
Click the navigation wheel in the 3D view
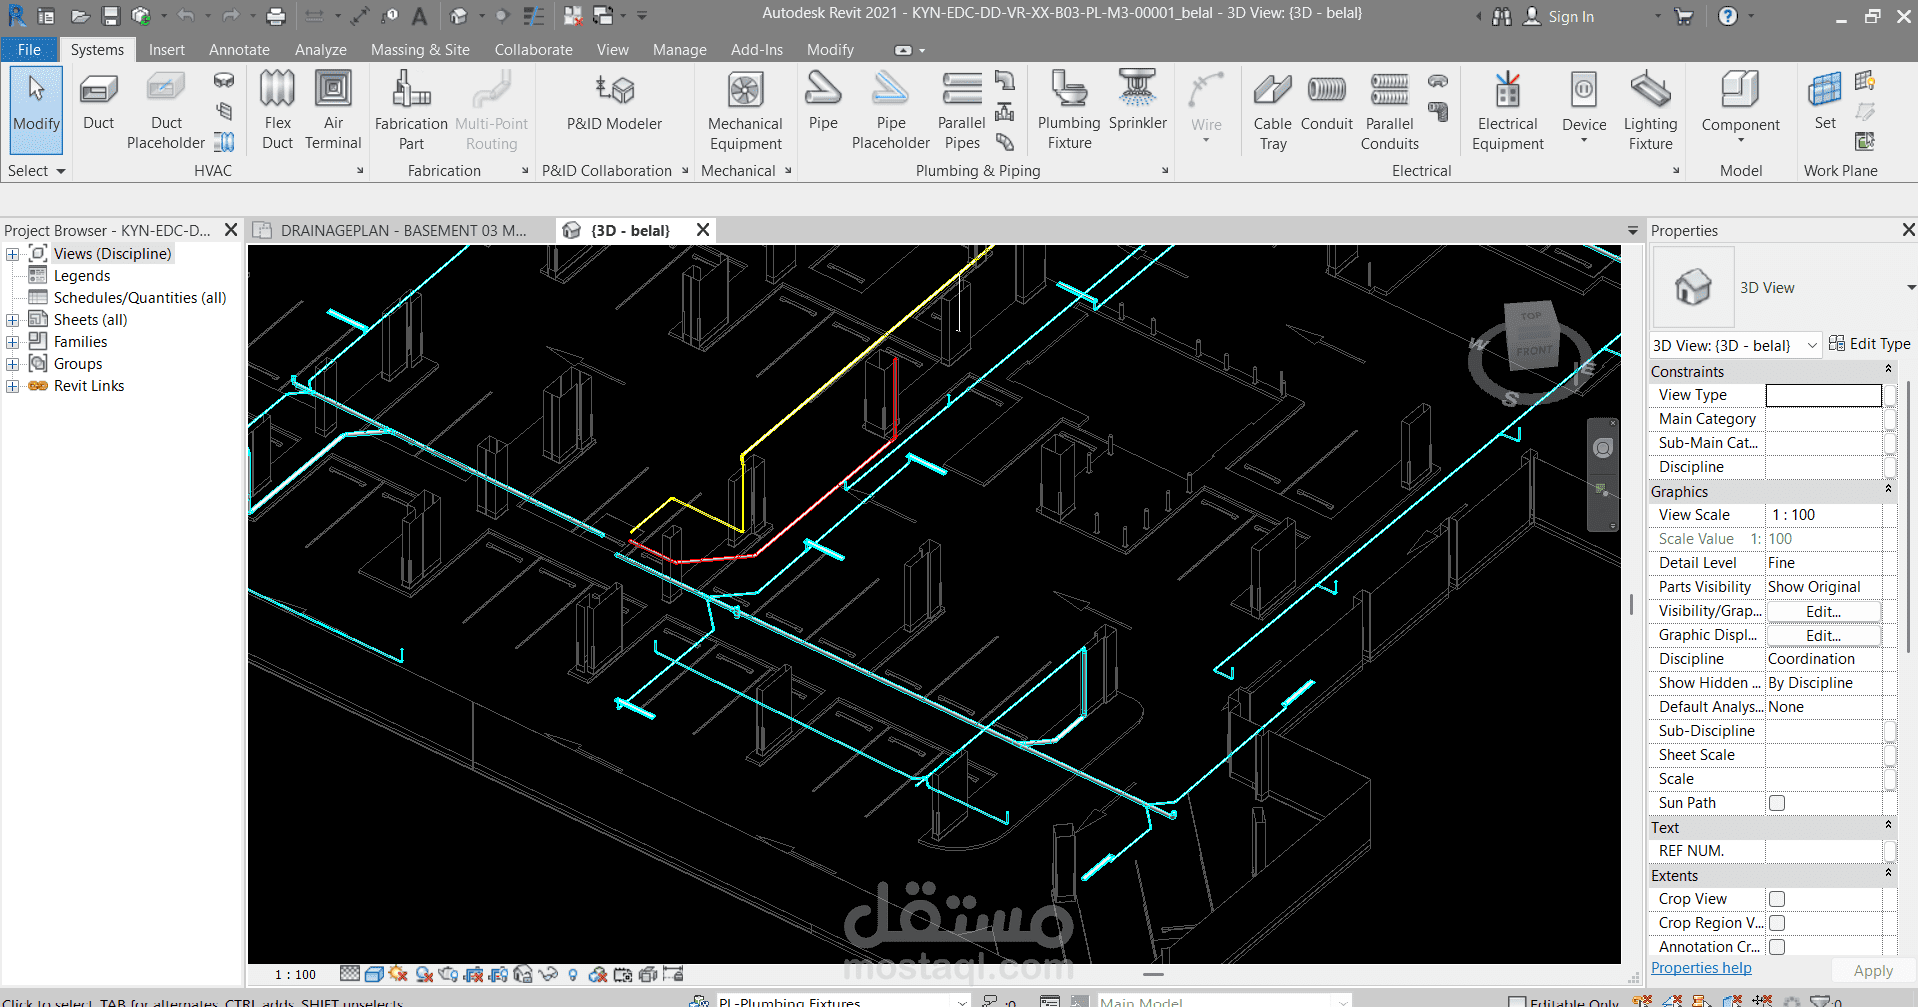1603,448
